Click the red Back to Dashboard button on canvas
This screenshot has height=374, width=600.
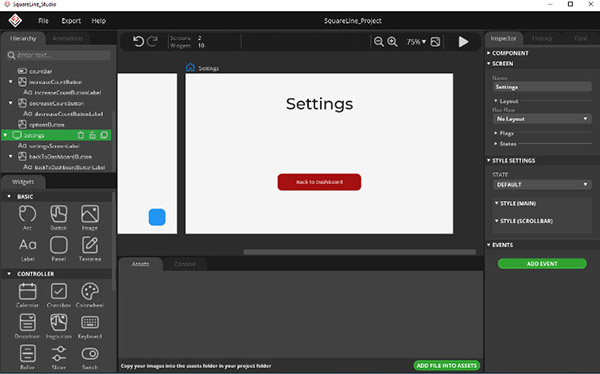(x=319, y=182)
